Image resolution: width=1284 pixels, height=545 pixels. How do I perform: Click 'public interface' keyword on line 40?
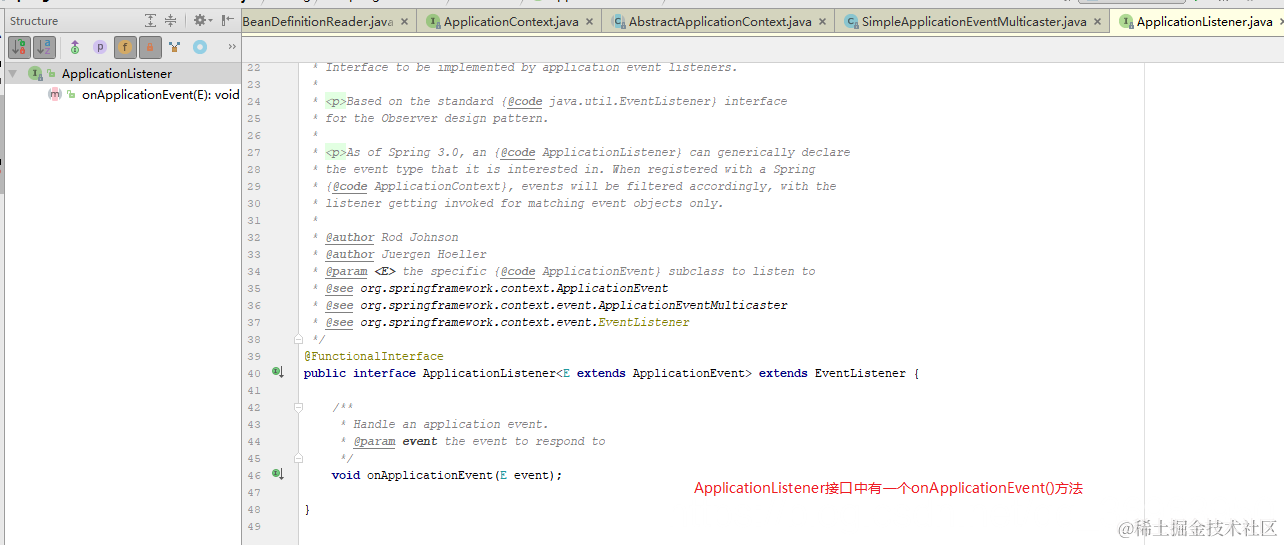(360, 373)
